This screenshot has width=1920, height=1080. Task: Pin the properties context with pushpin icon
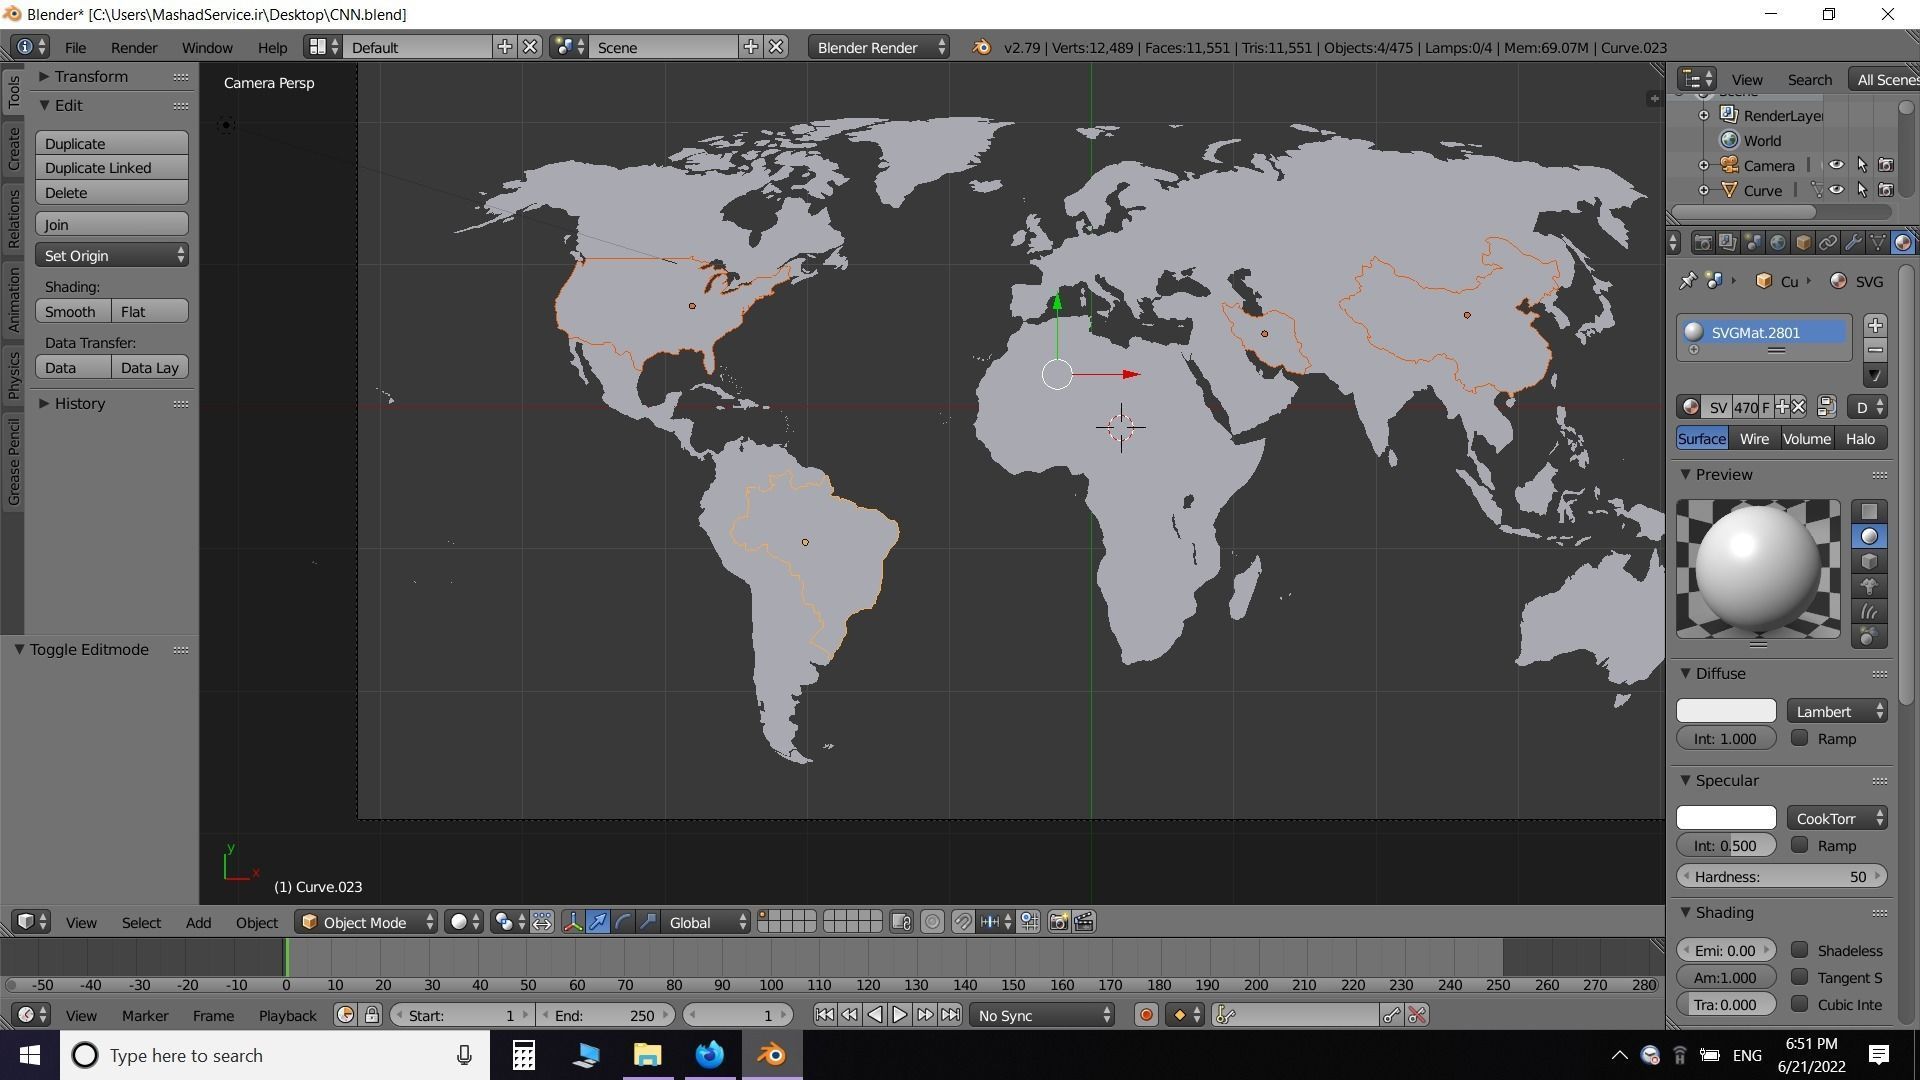tap(1688, 281)
